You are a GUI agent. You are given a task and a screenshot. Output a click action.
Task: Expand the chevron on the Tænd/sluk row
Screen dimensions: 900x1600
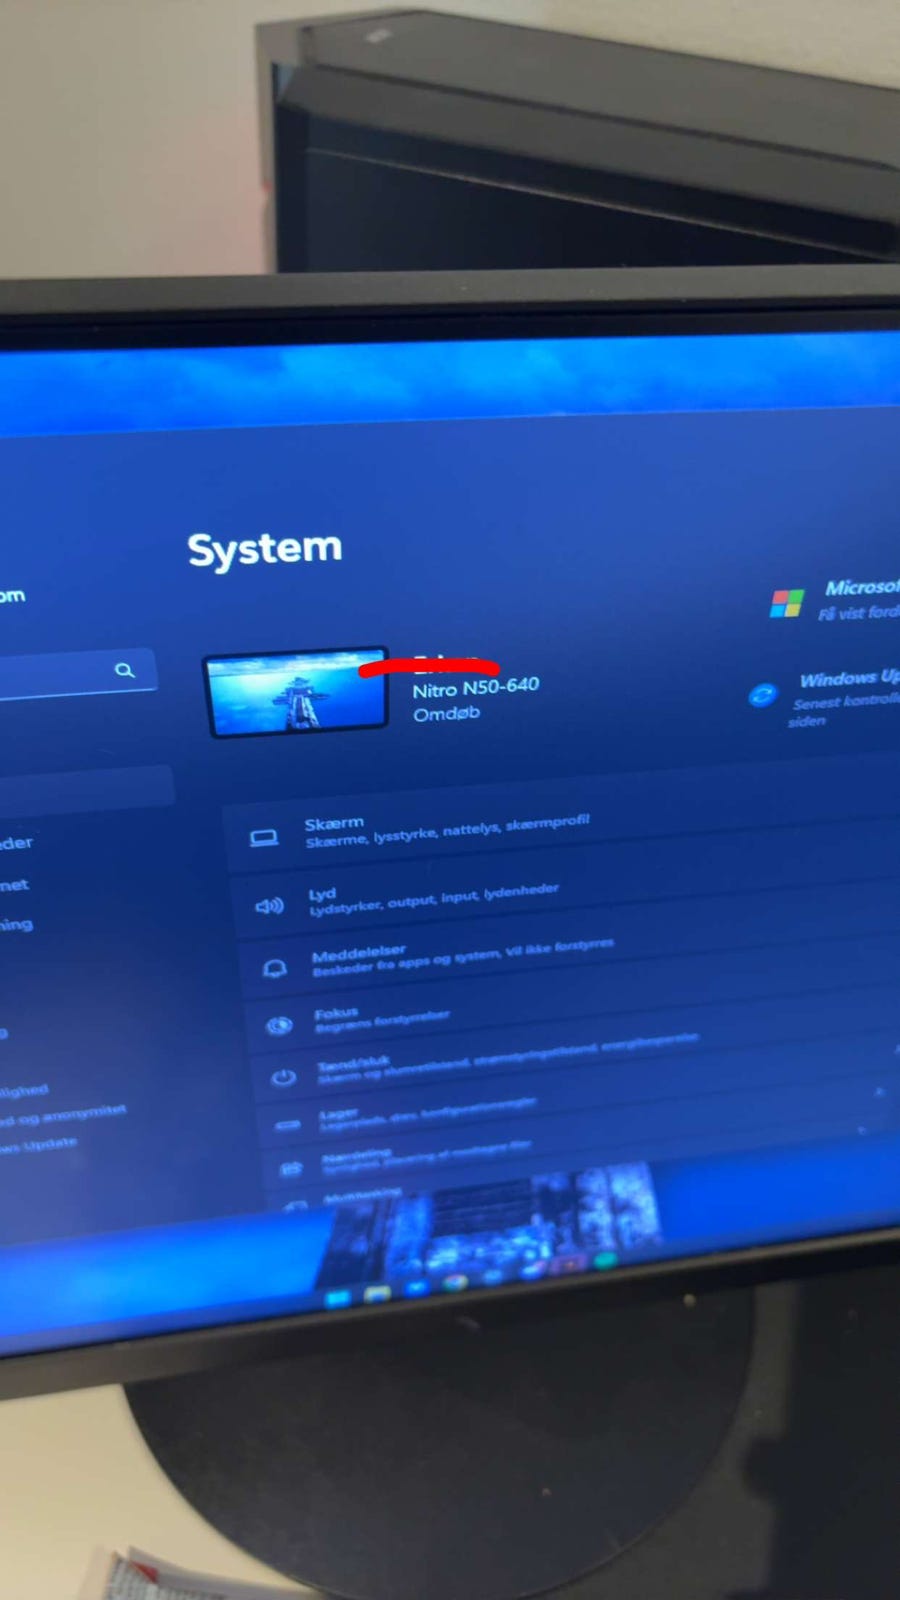coord(896,1050)
